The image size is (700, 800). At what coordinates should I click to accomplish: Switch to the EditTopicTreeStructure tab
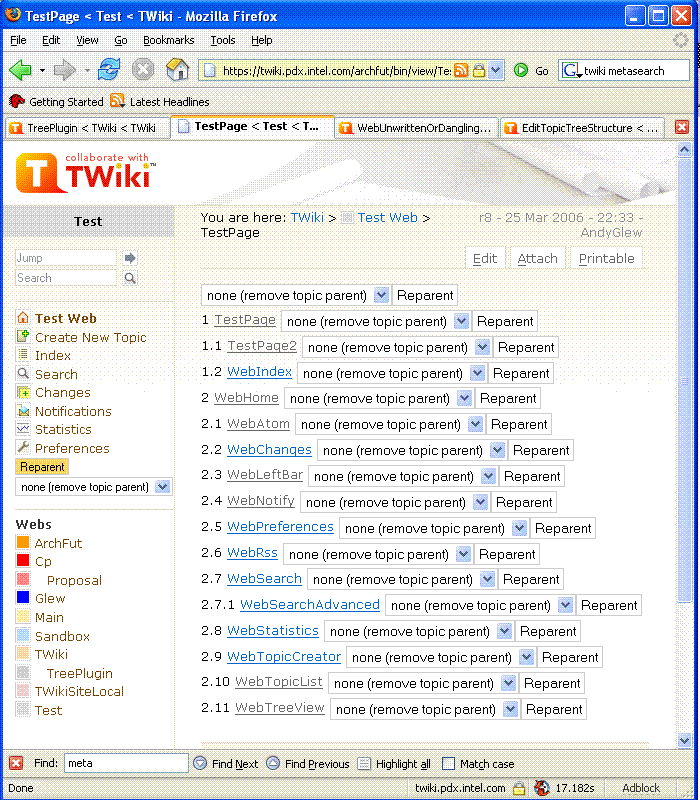click(x=583, y=128)
